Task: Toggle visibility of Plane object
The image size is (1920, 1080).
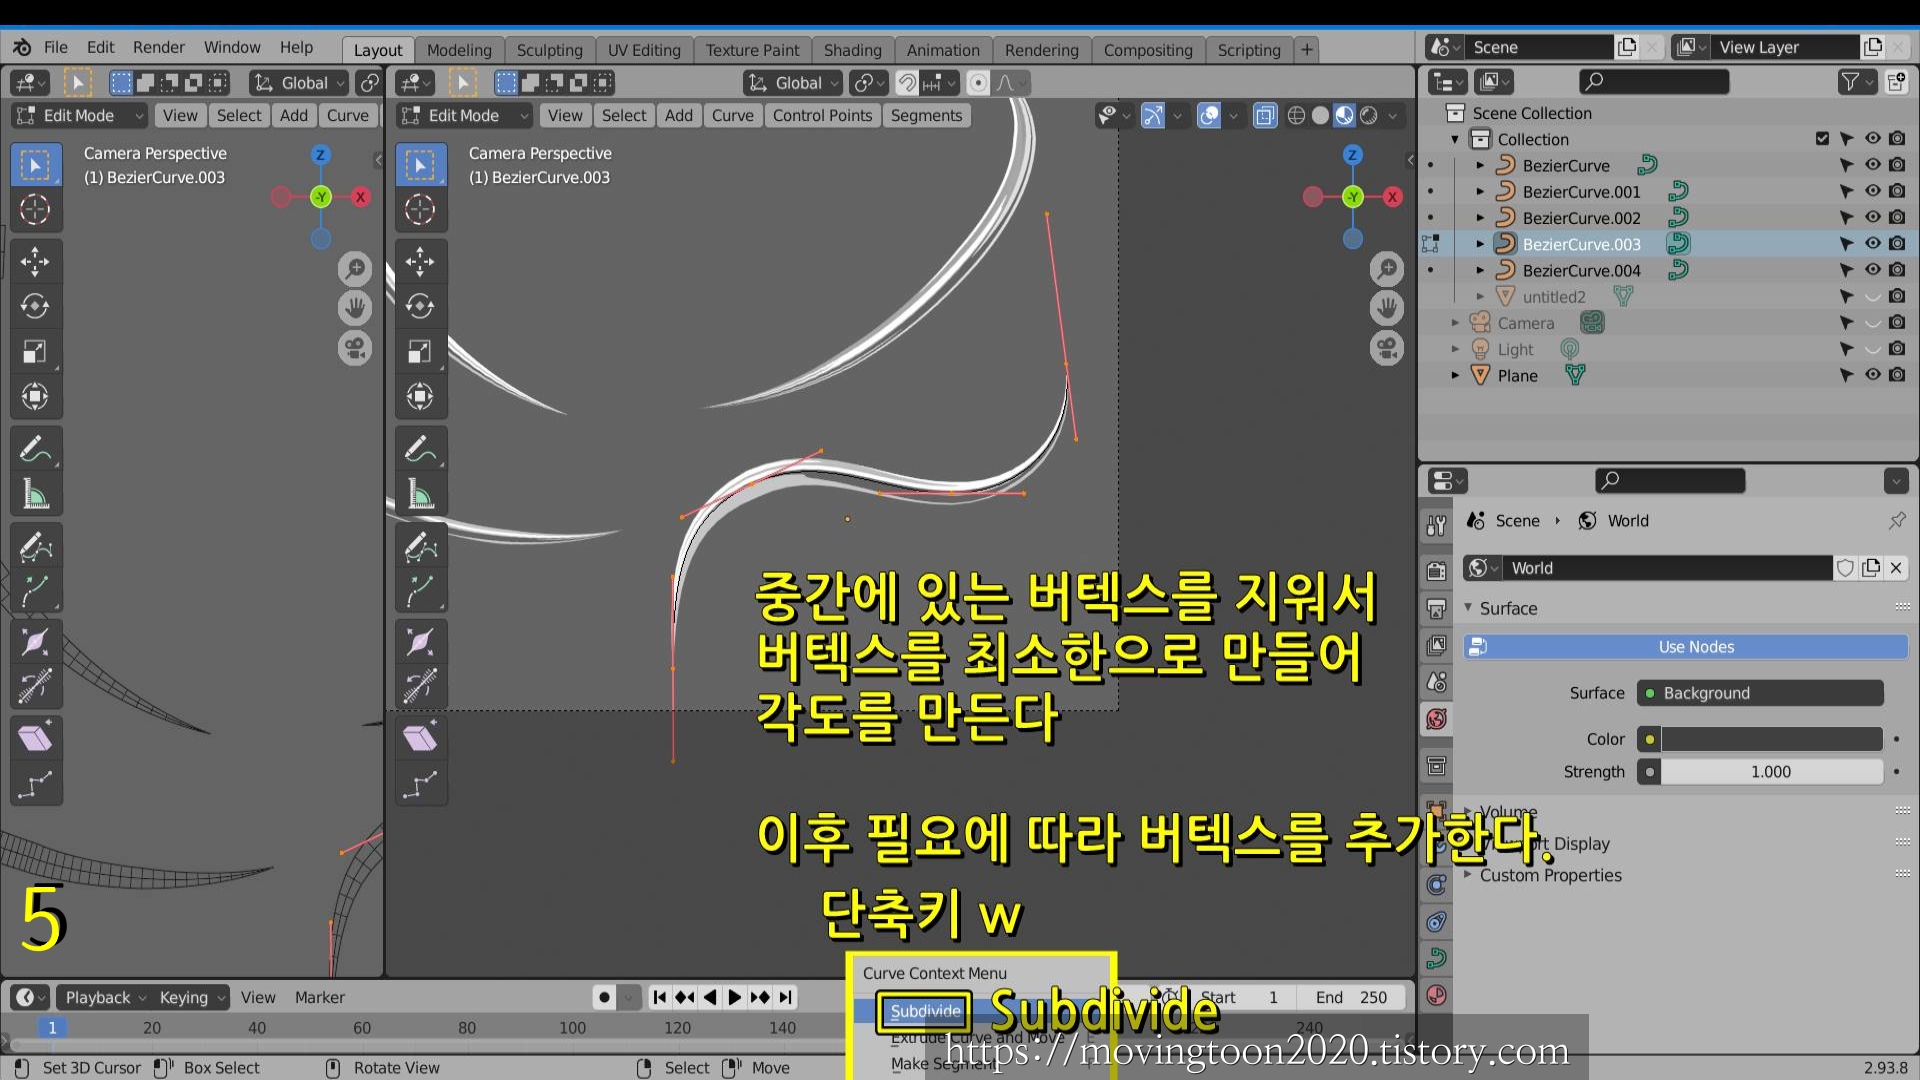Action: click(1872, 375)
